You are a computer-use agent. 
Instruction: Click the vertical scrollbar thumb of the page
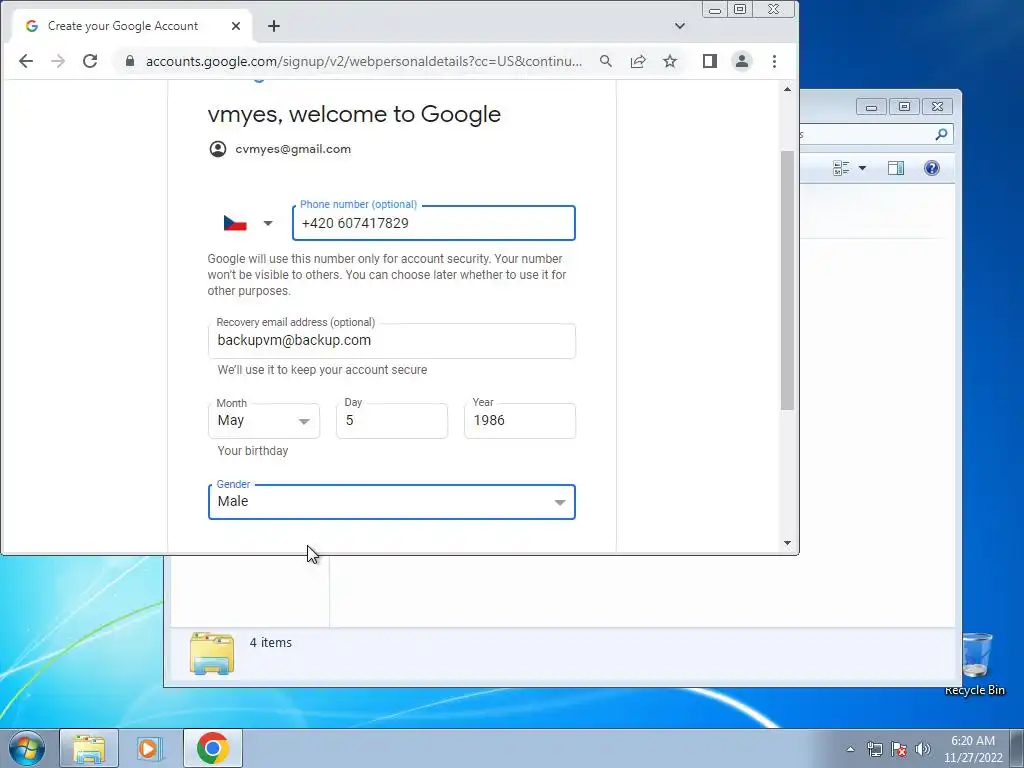[x=788, y=280]
